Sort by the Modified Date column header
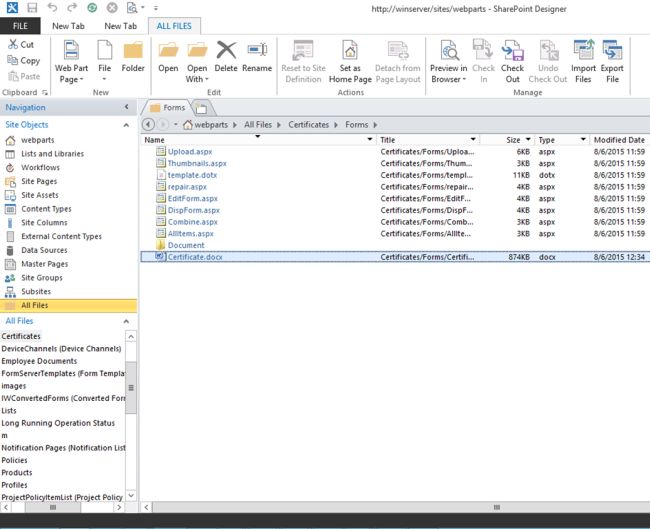This screenshot has height=529, width=650. click(x=618, y=140)
